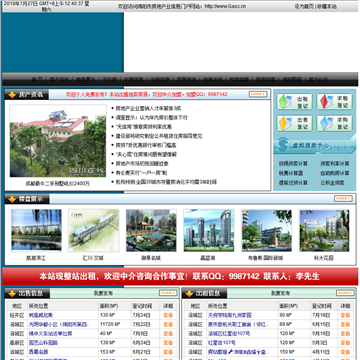Click 查看 for 40㎡ 7月9日 sale row
Image resolution: width=360 pixels, height=360 pixels.
click(x=168, y=334)
